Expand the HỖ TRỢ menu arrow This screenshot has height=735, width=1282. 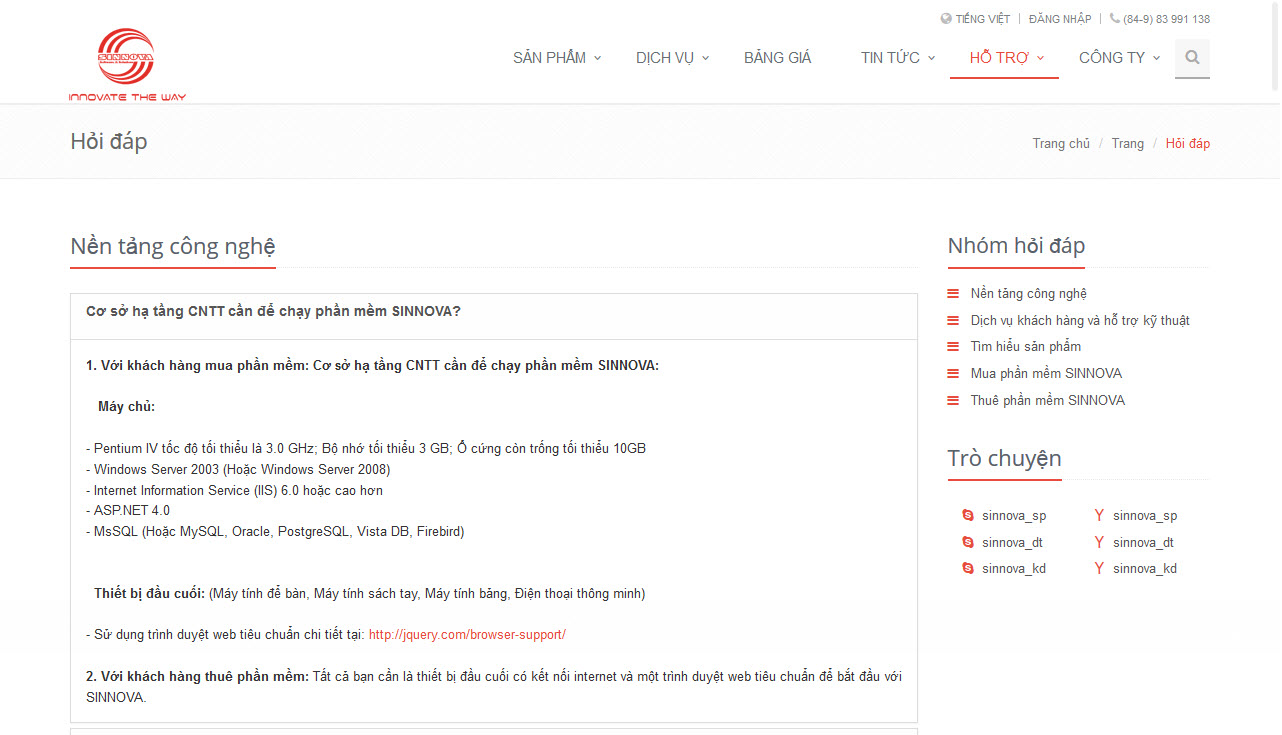click(x=1040, y=58)
